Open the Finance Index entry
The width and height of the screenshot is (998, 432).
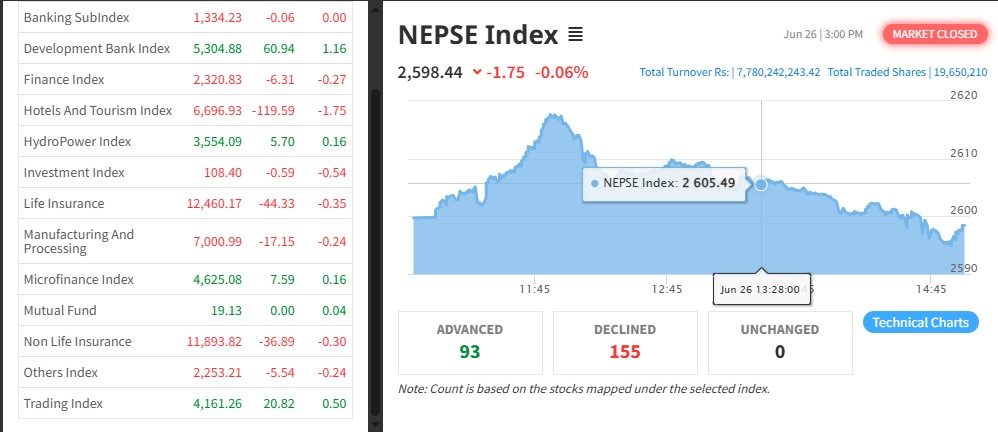click(64, 79)
